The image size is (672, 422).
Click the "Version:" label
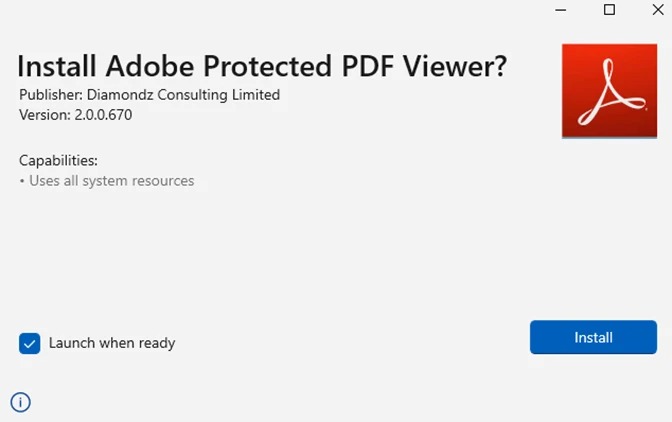coord(45,115)
